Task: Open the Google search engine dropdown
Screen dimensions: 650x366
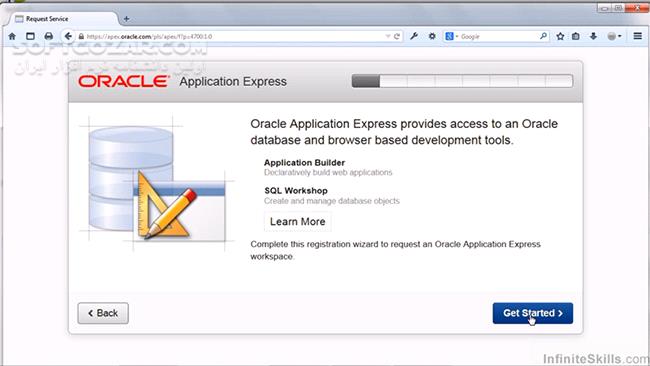Action: [x=451, y=36]
